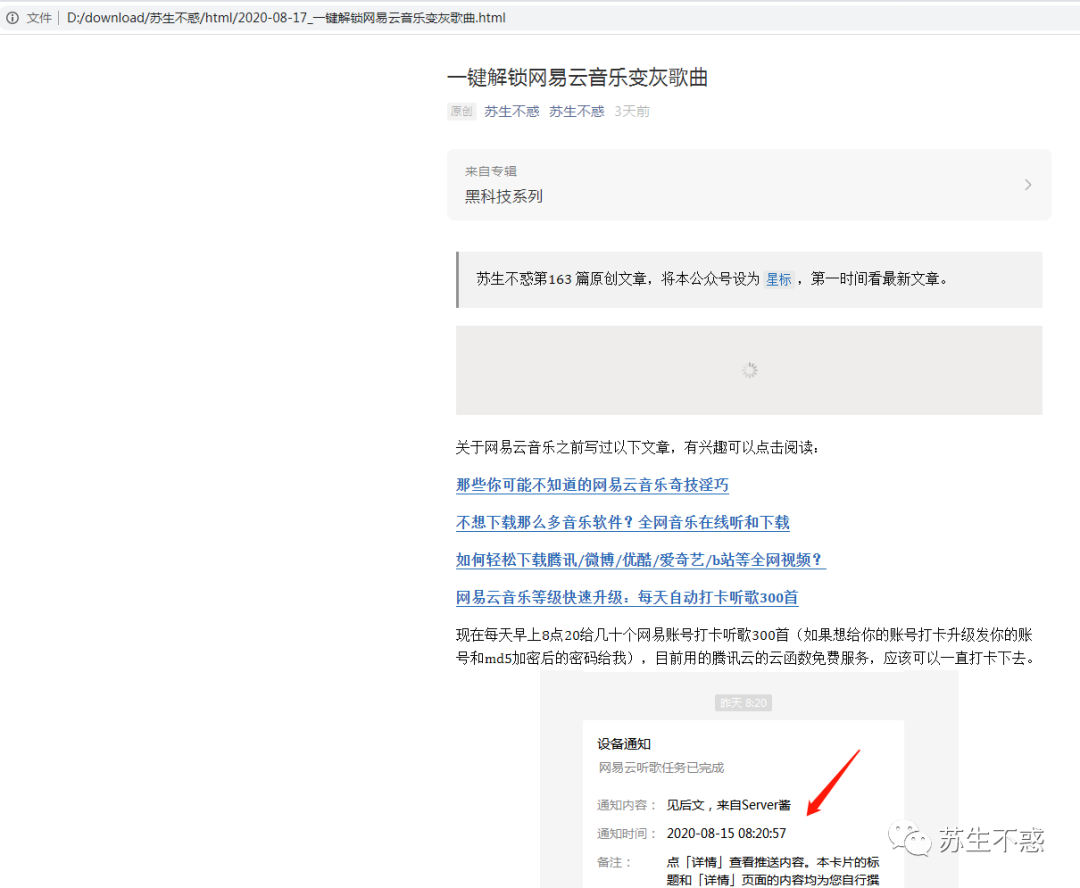Open the 苏生不惑 author link beside 原创
This screenshot has height=888, width=1080.
(511, 112)
